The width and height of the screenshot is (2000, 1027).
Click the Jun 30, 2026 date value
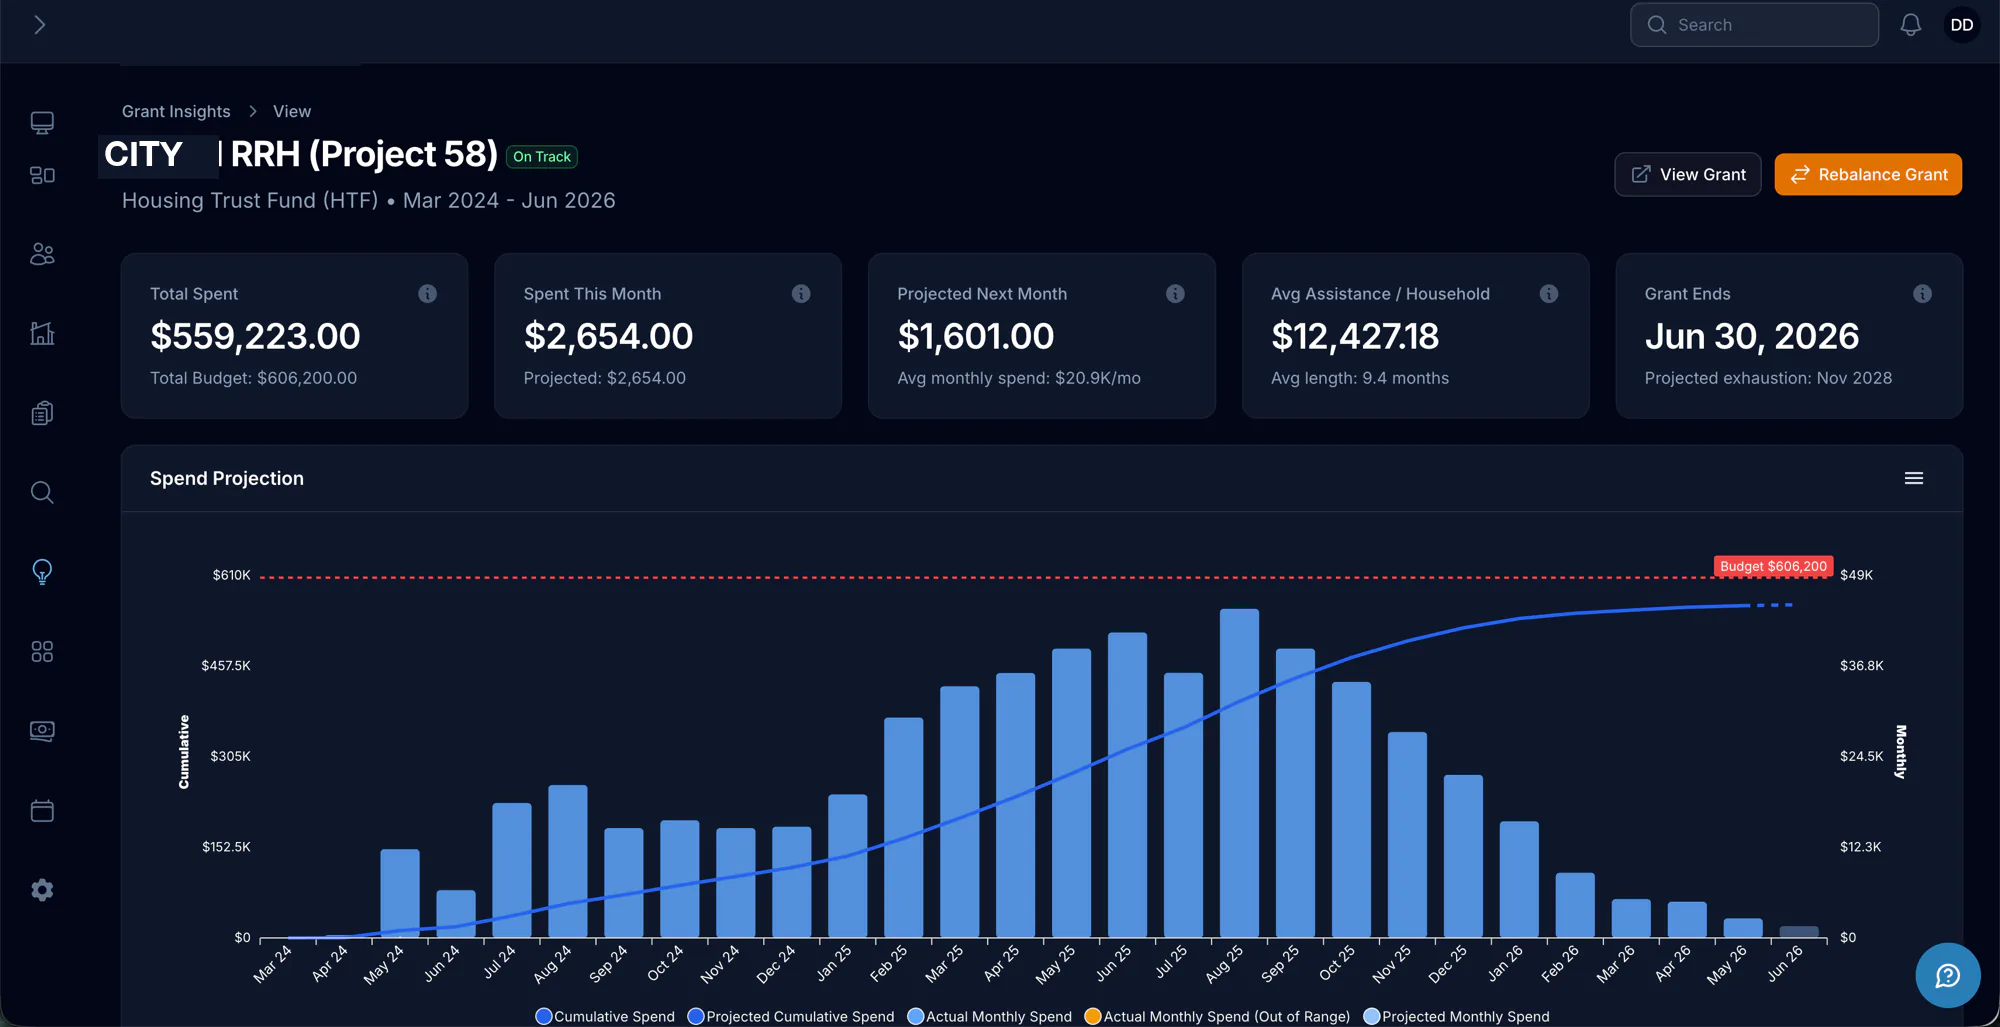click(1752, 336)
